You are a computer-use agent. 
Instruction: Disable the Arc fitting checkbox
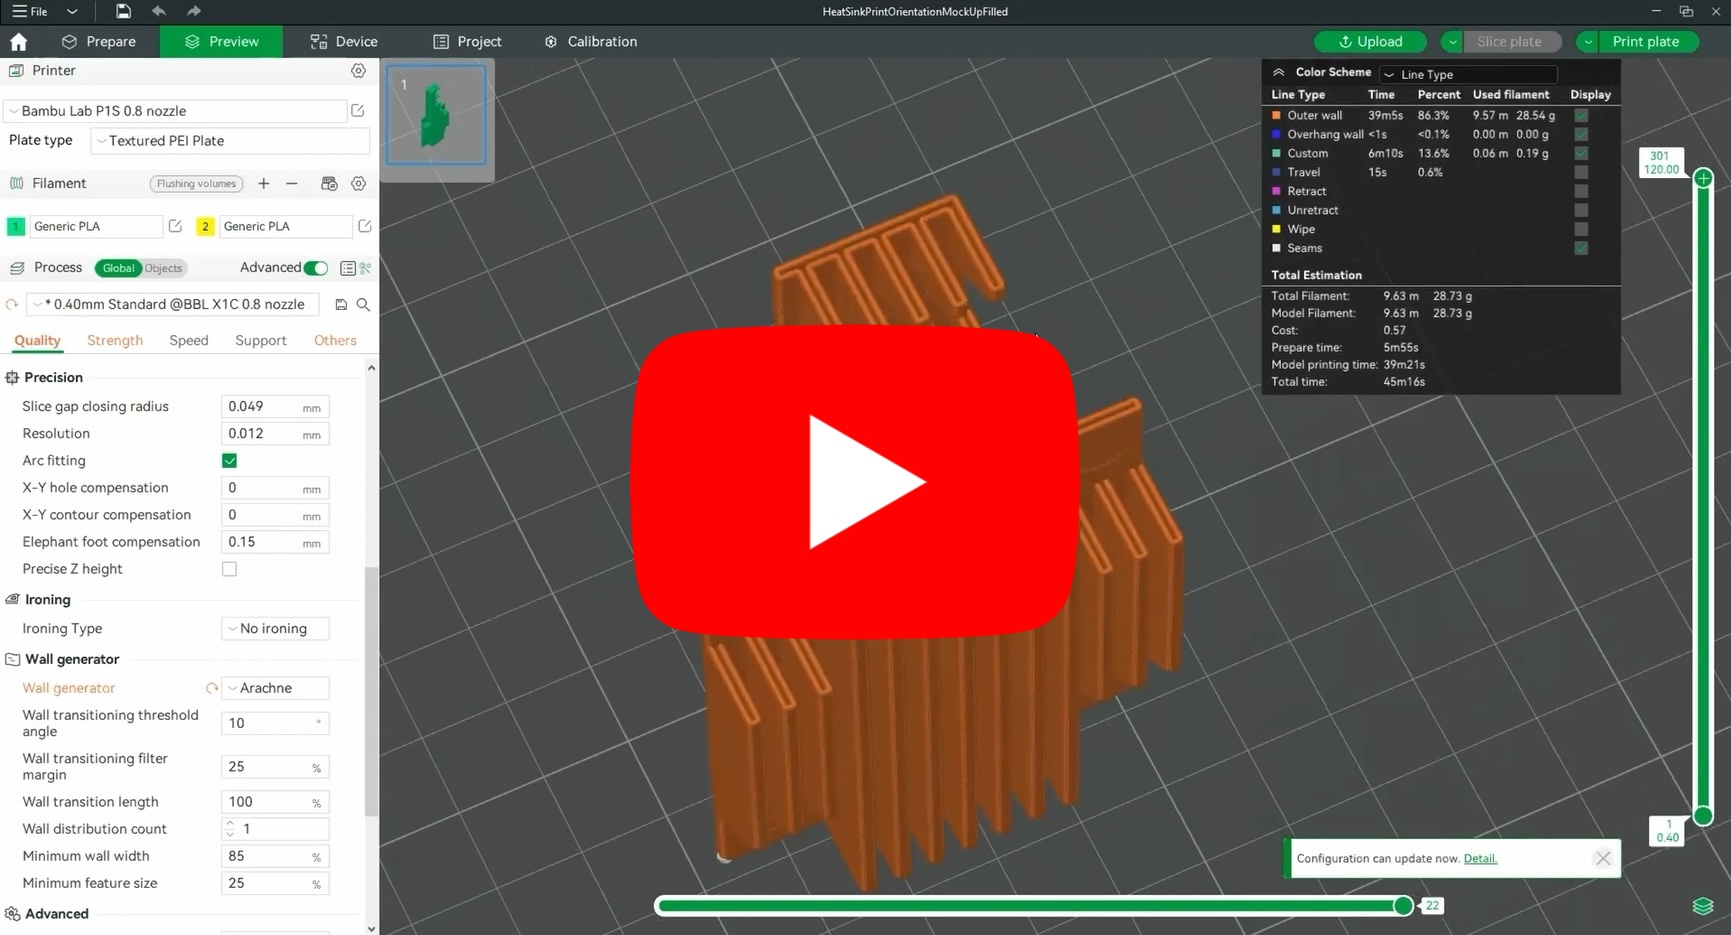tap(229, 460)
